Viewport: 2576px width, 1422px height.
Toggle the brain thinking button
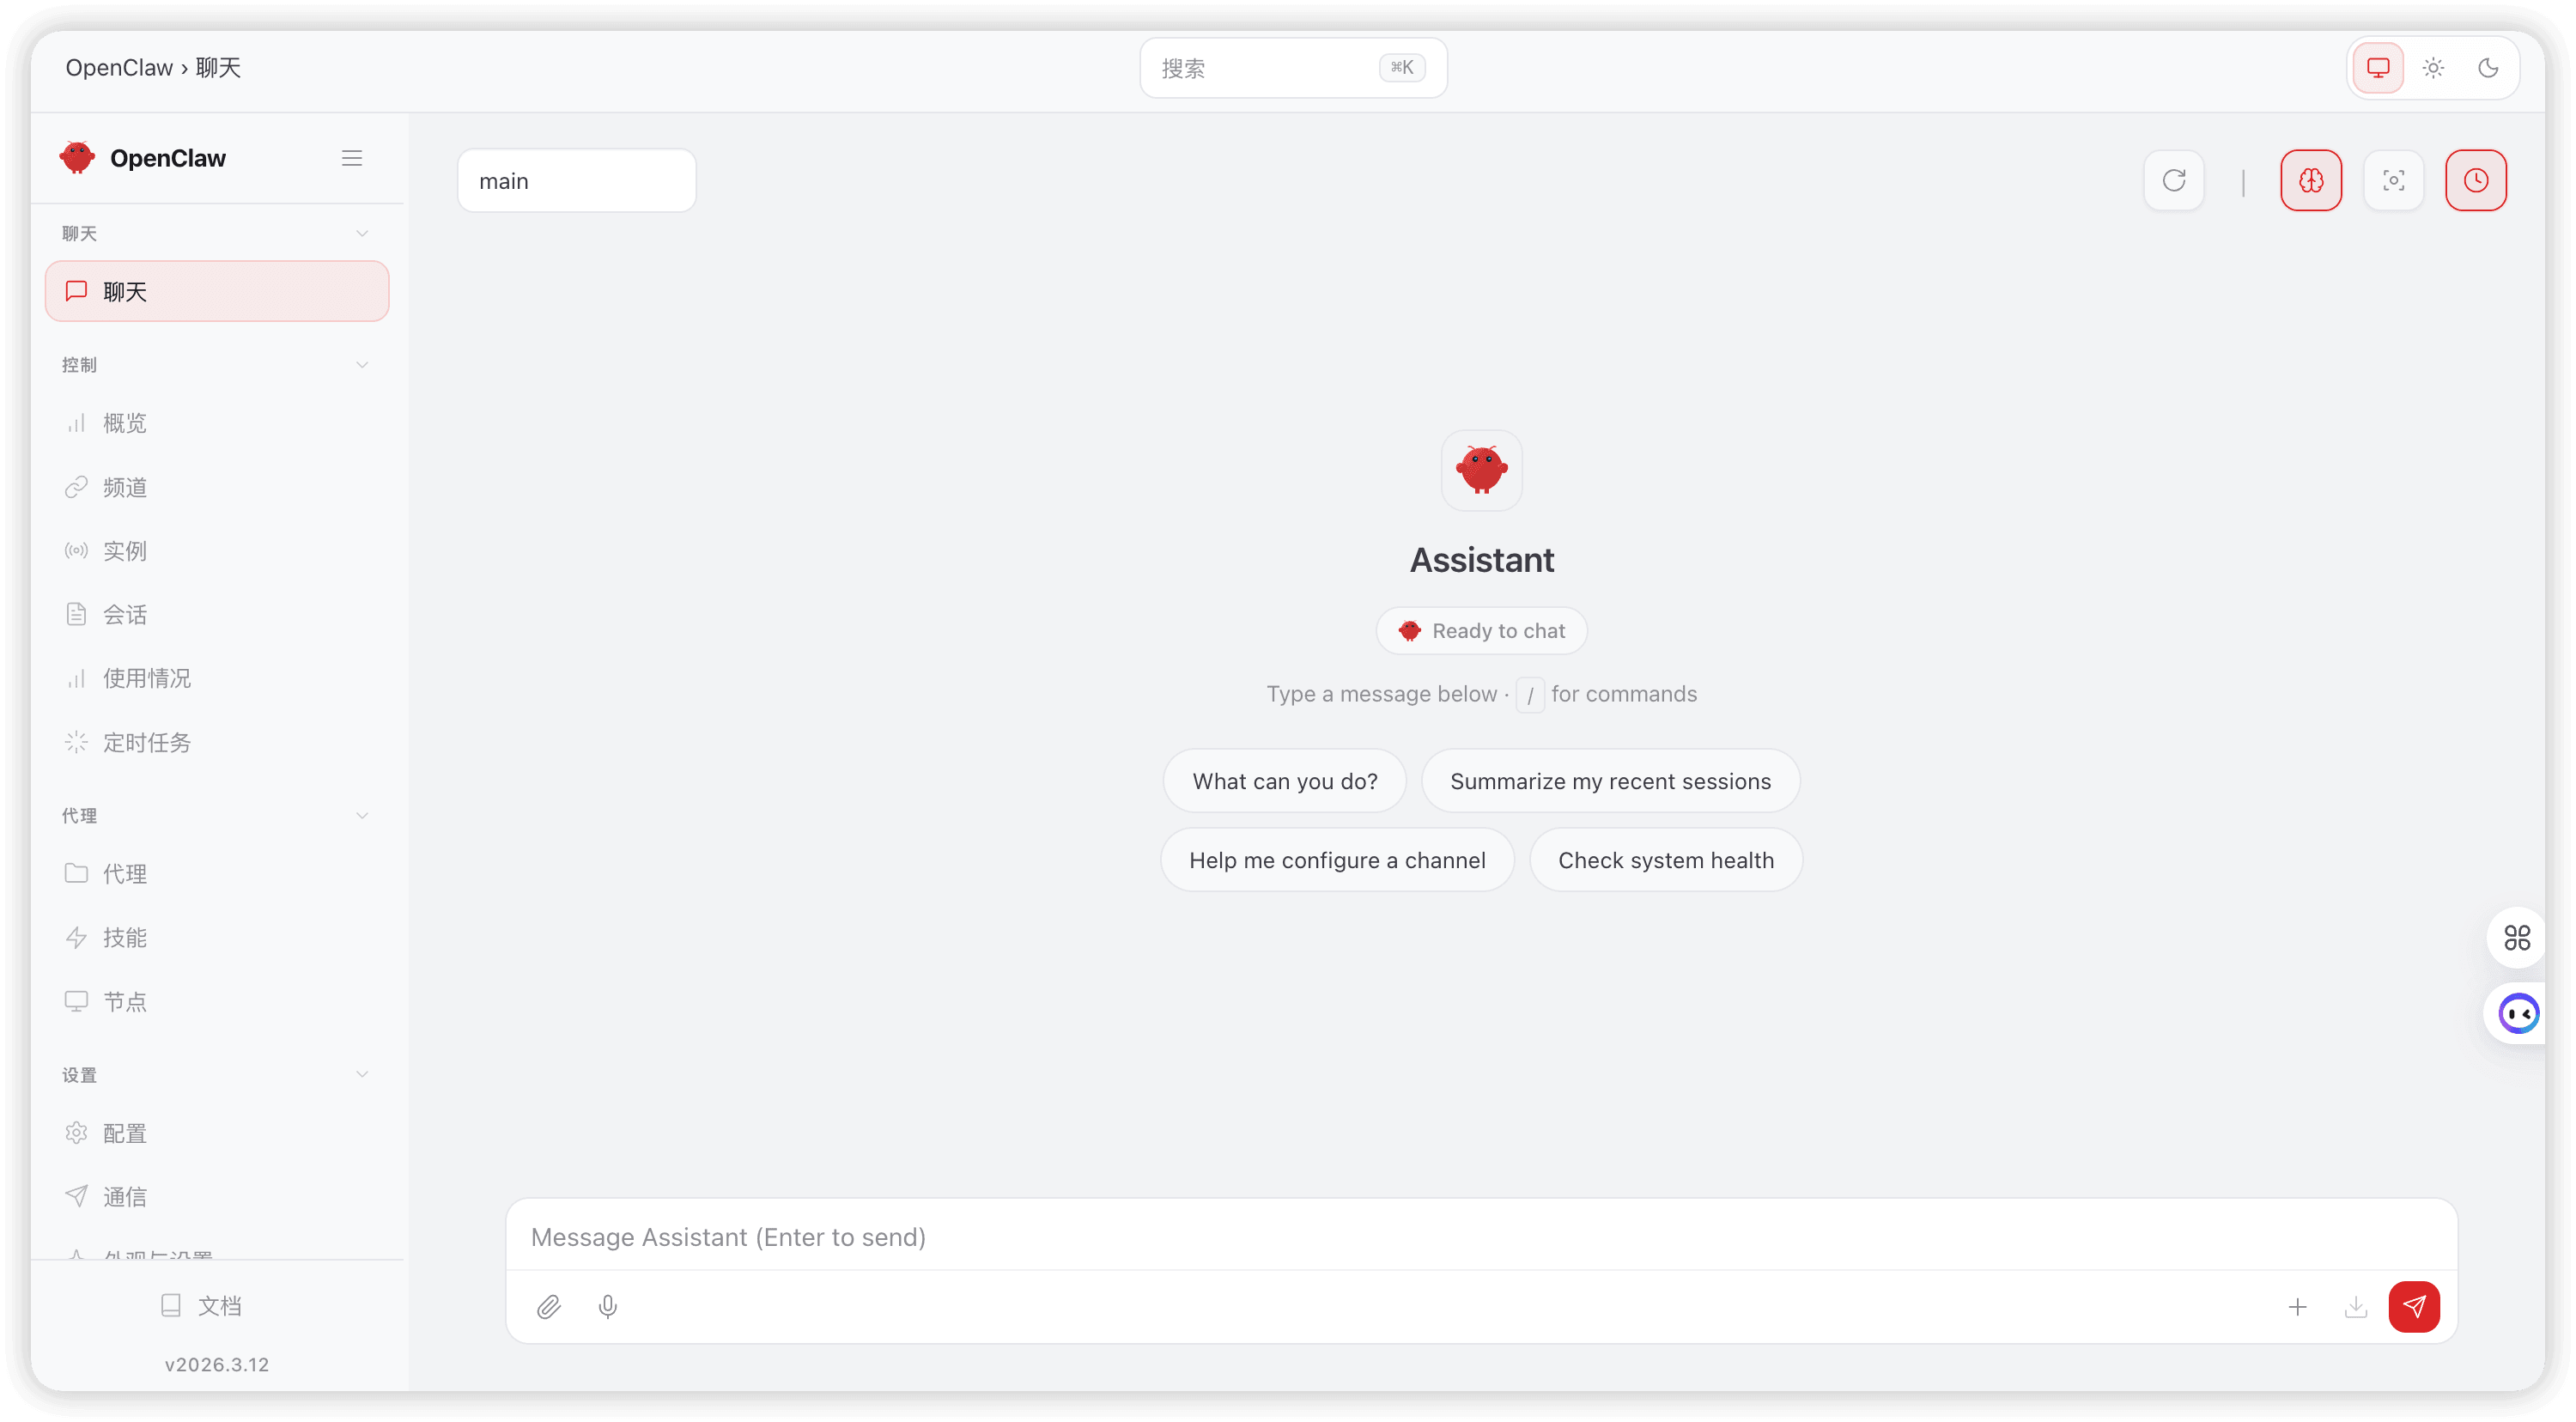2310,181
